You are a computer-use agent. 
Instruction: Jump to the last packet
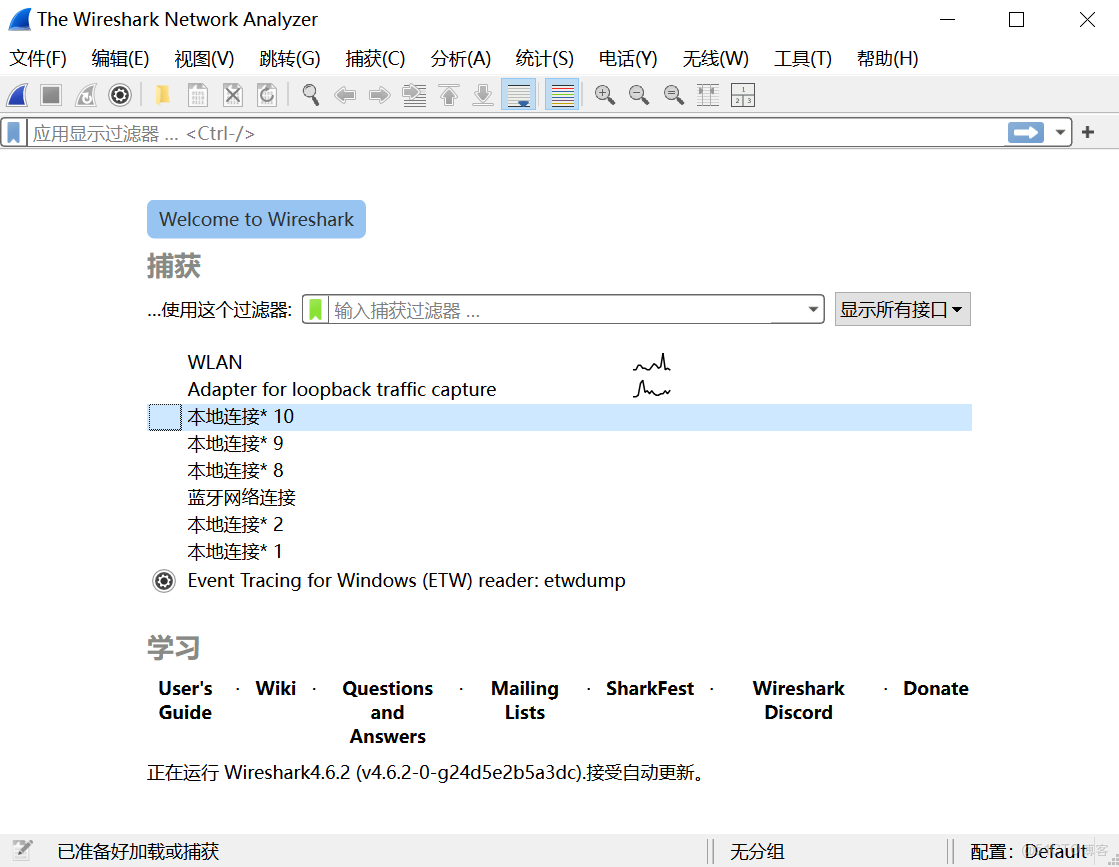(x=483, y=95)
